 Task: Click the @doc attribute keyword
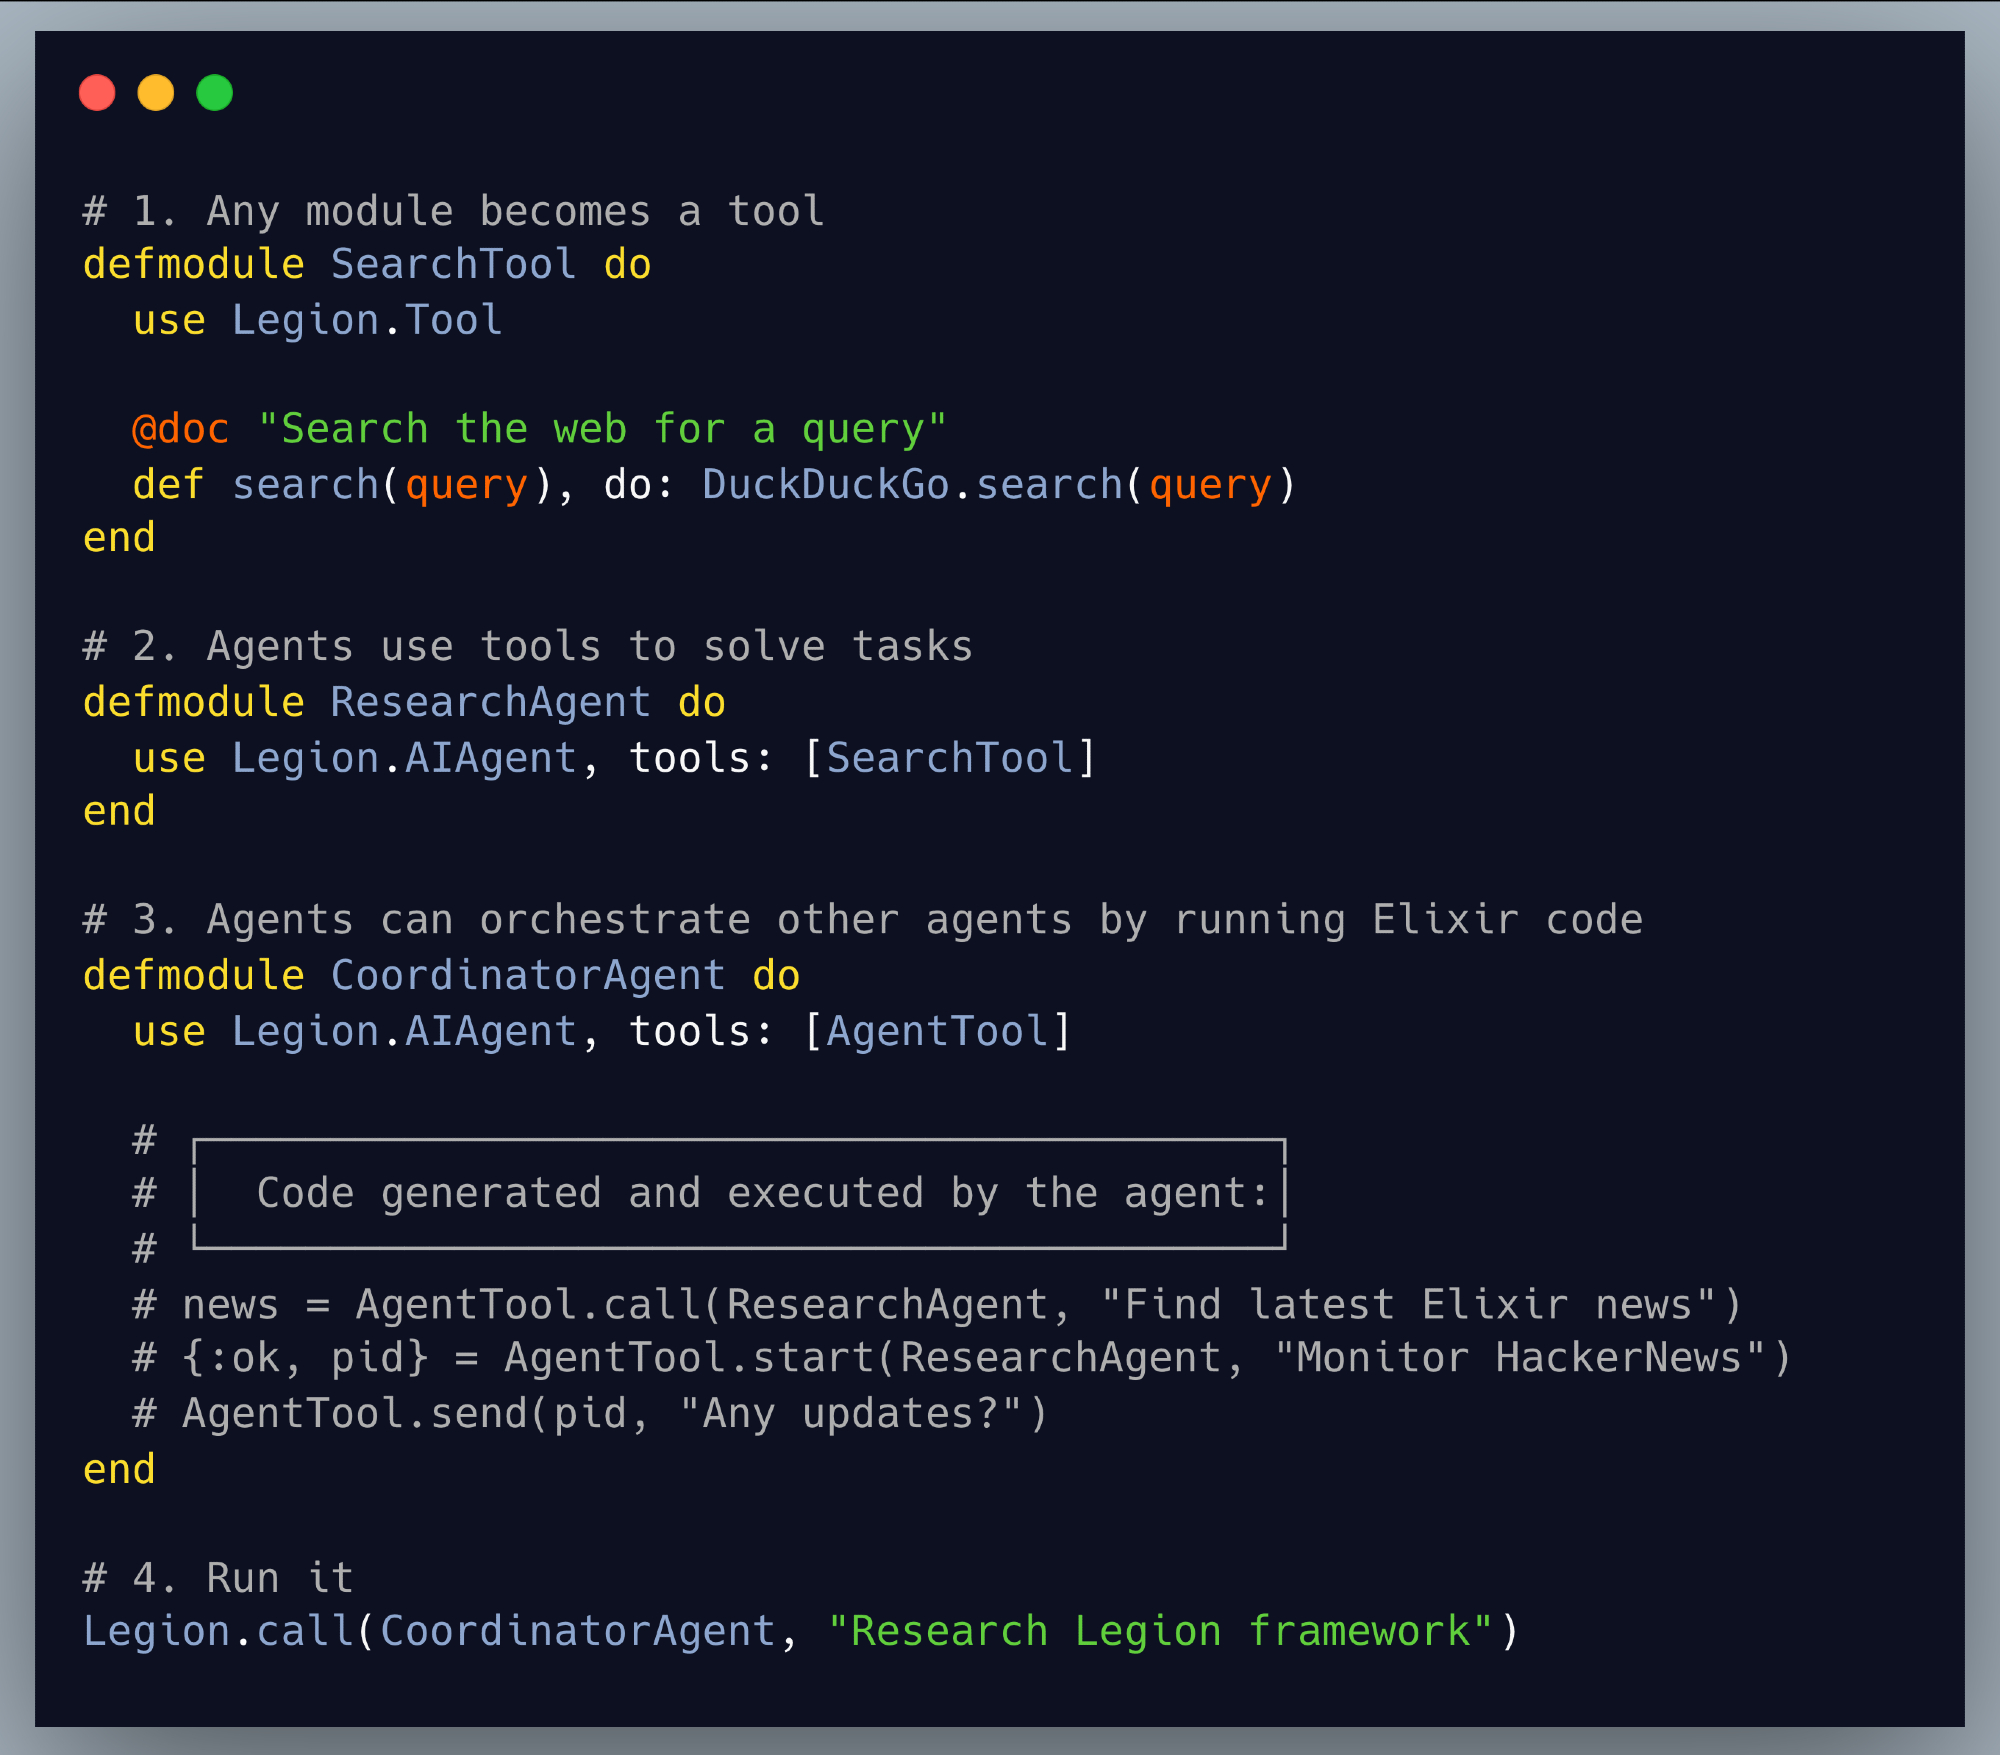tap(180, 429)
